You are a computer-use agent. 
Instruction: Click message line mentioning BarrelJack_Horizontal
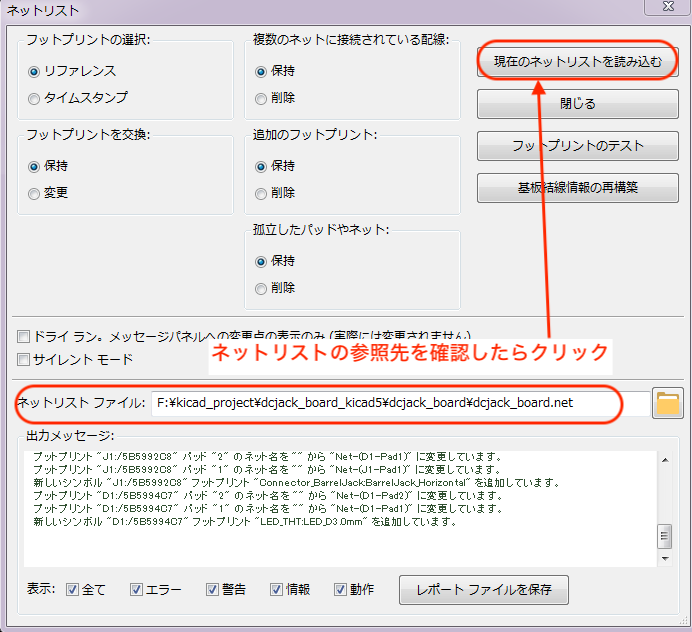coord(297,483)
